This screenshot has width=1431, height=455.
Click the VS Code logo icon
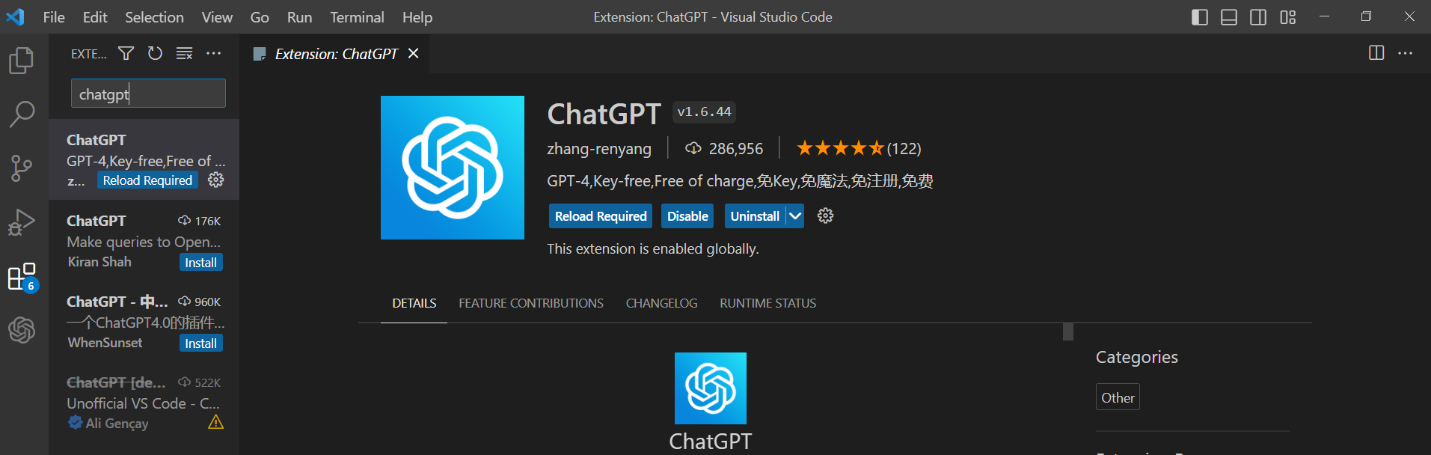tap(15, 17)
